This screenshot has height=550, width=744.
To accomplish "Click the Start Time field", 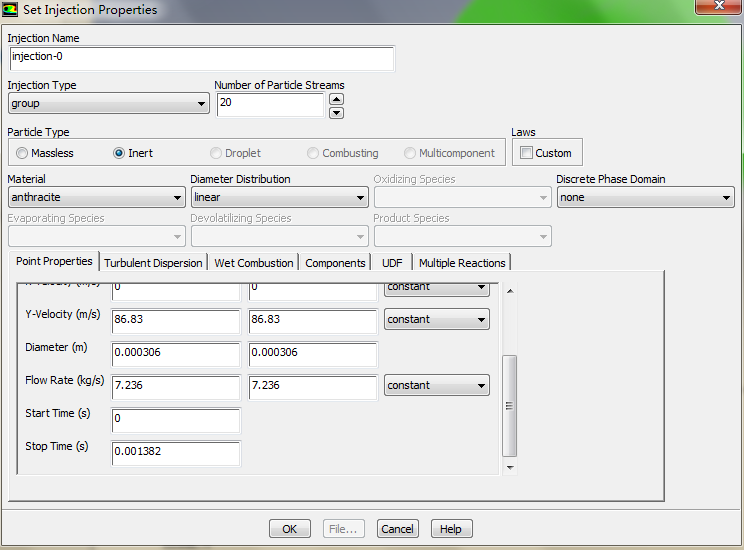I will (x=176, y=420).
